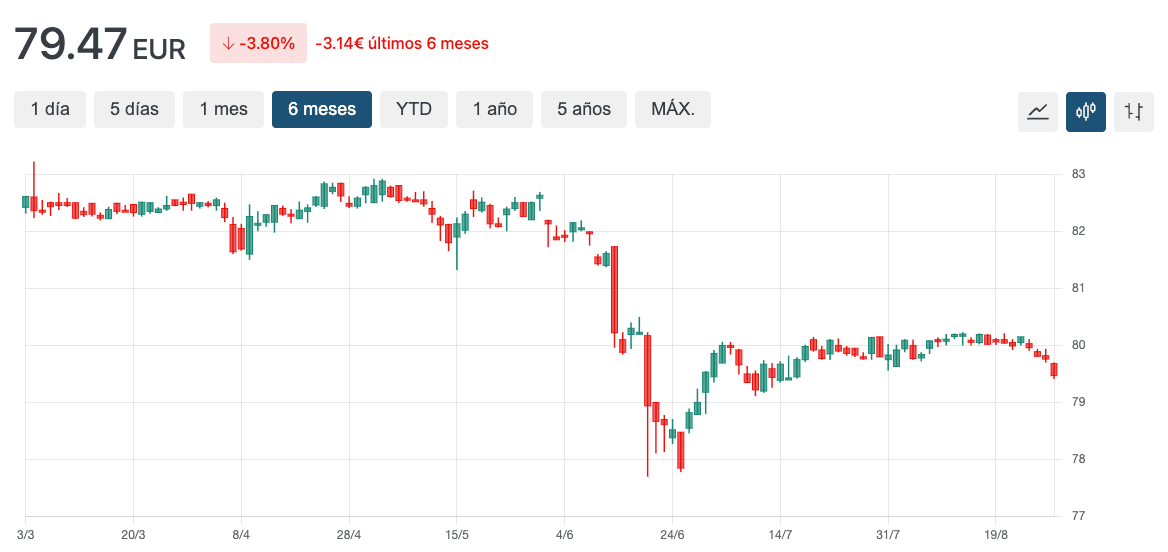Click the 24/6 date marker on axis

pos(672,535)
